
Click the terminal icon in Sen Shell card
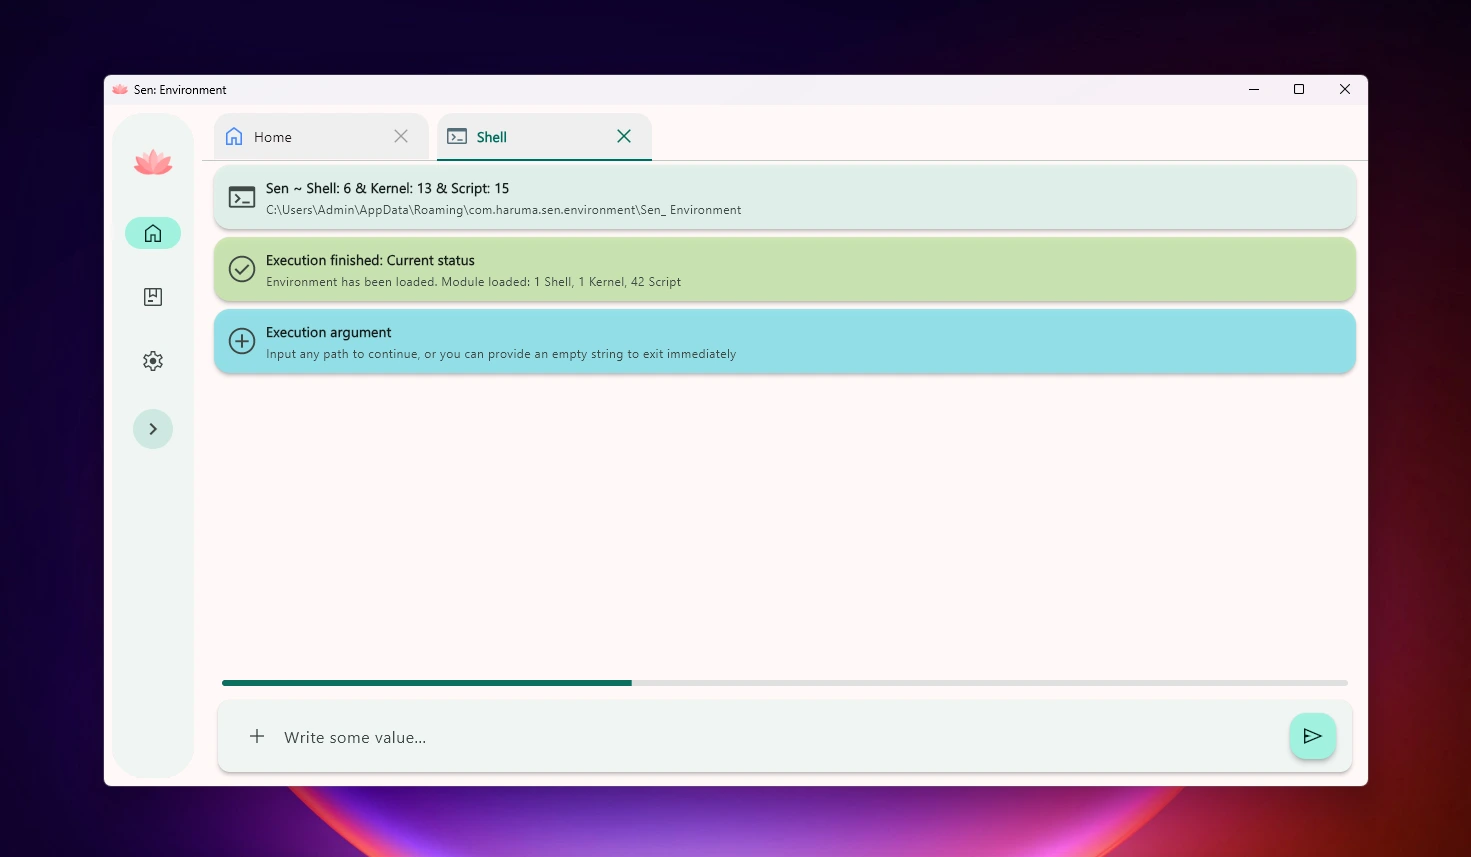click(x=242, y=197)
